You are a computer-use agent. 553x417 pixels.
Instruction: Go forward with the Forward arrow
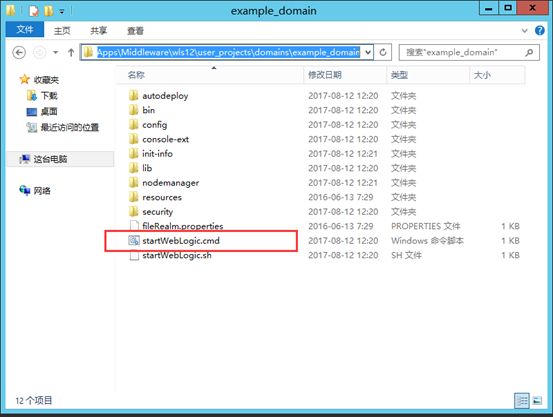tap(40, 53)
